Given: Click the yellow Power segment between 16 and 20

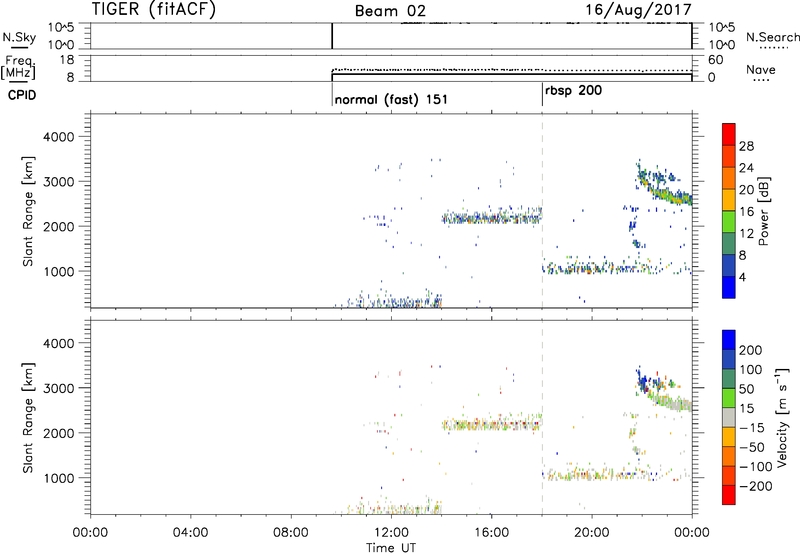Looking at the screenshot, I should pos(729,200).
